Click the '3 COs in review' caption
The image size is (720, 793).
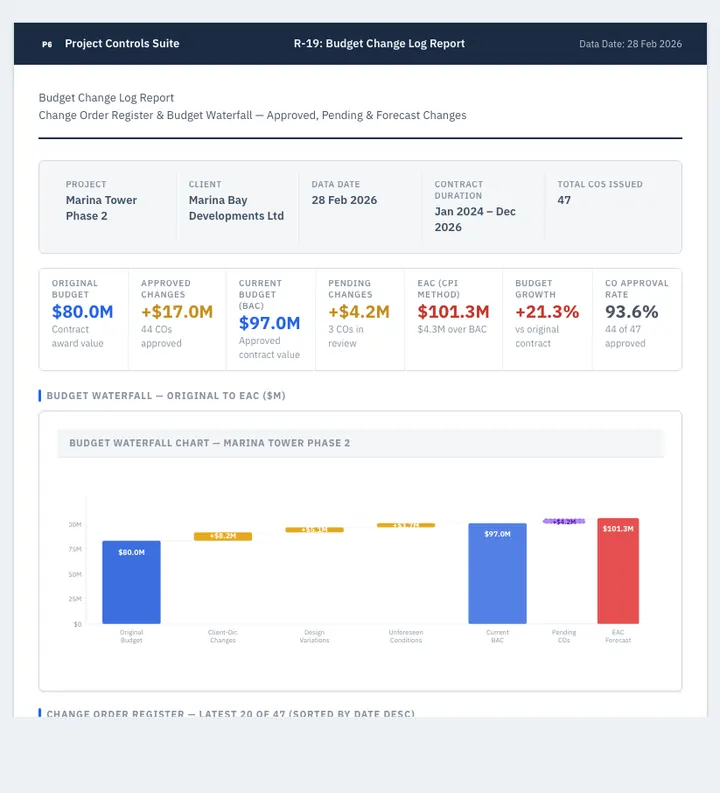tap(346, 336)
